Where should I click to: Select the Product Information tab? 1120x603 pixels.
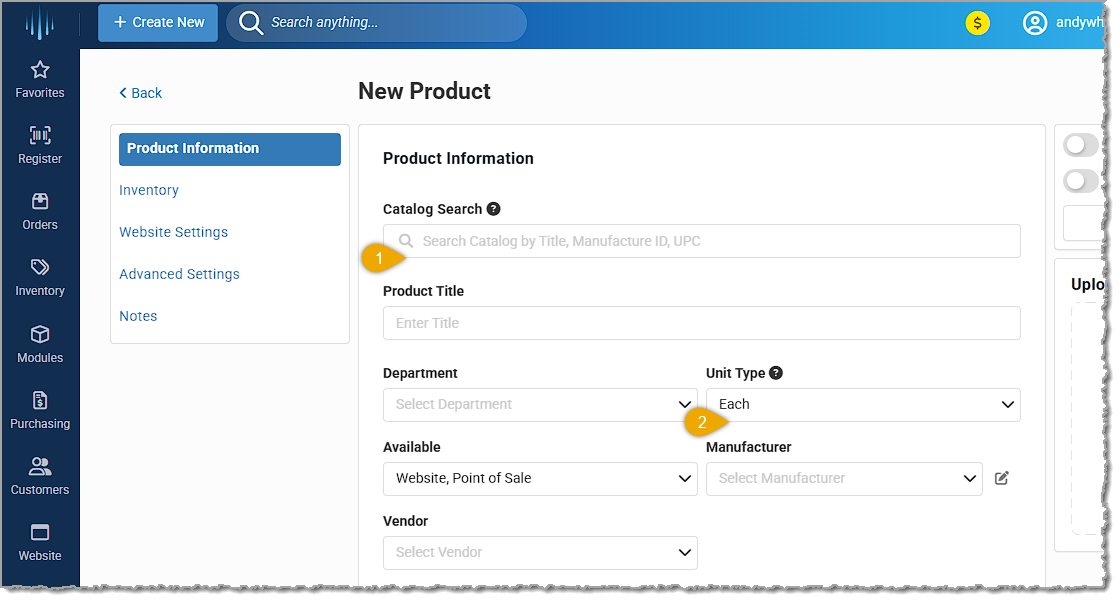pyautogui.click(x=230, y=149)
